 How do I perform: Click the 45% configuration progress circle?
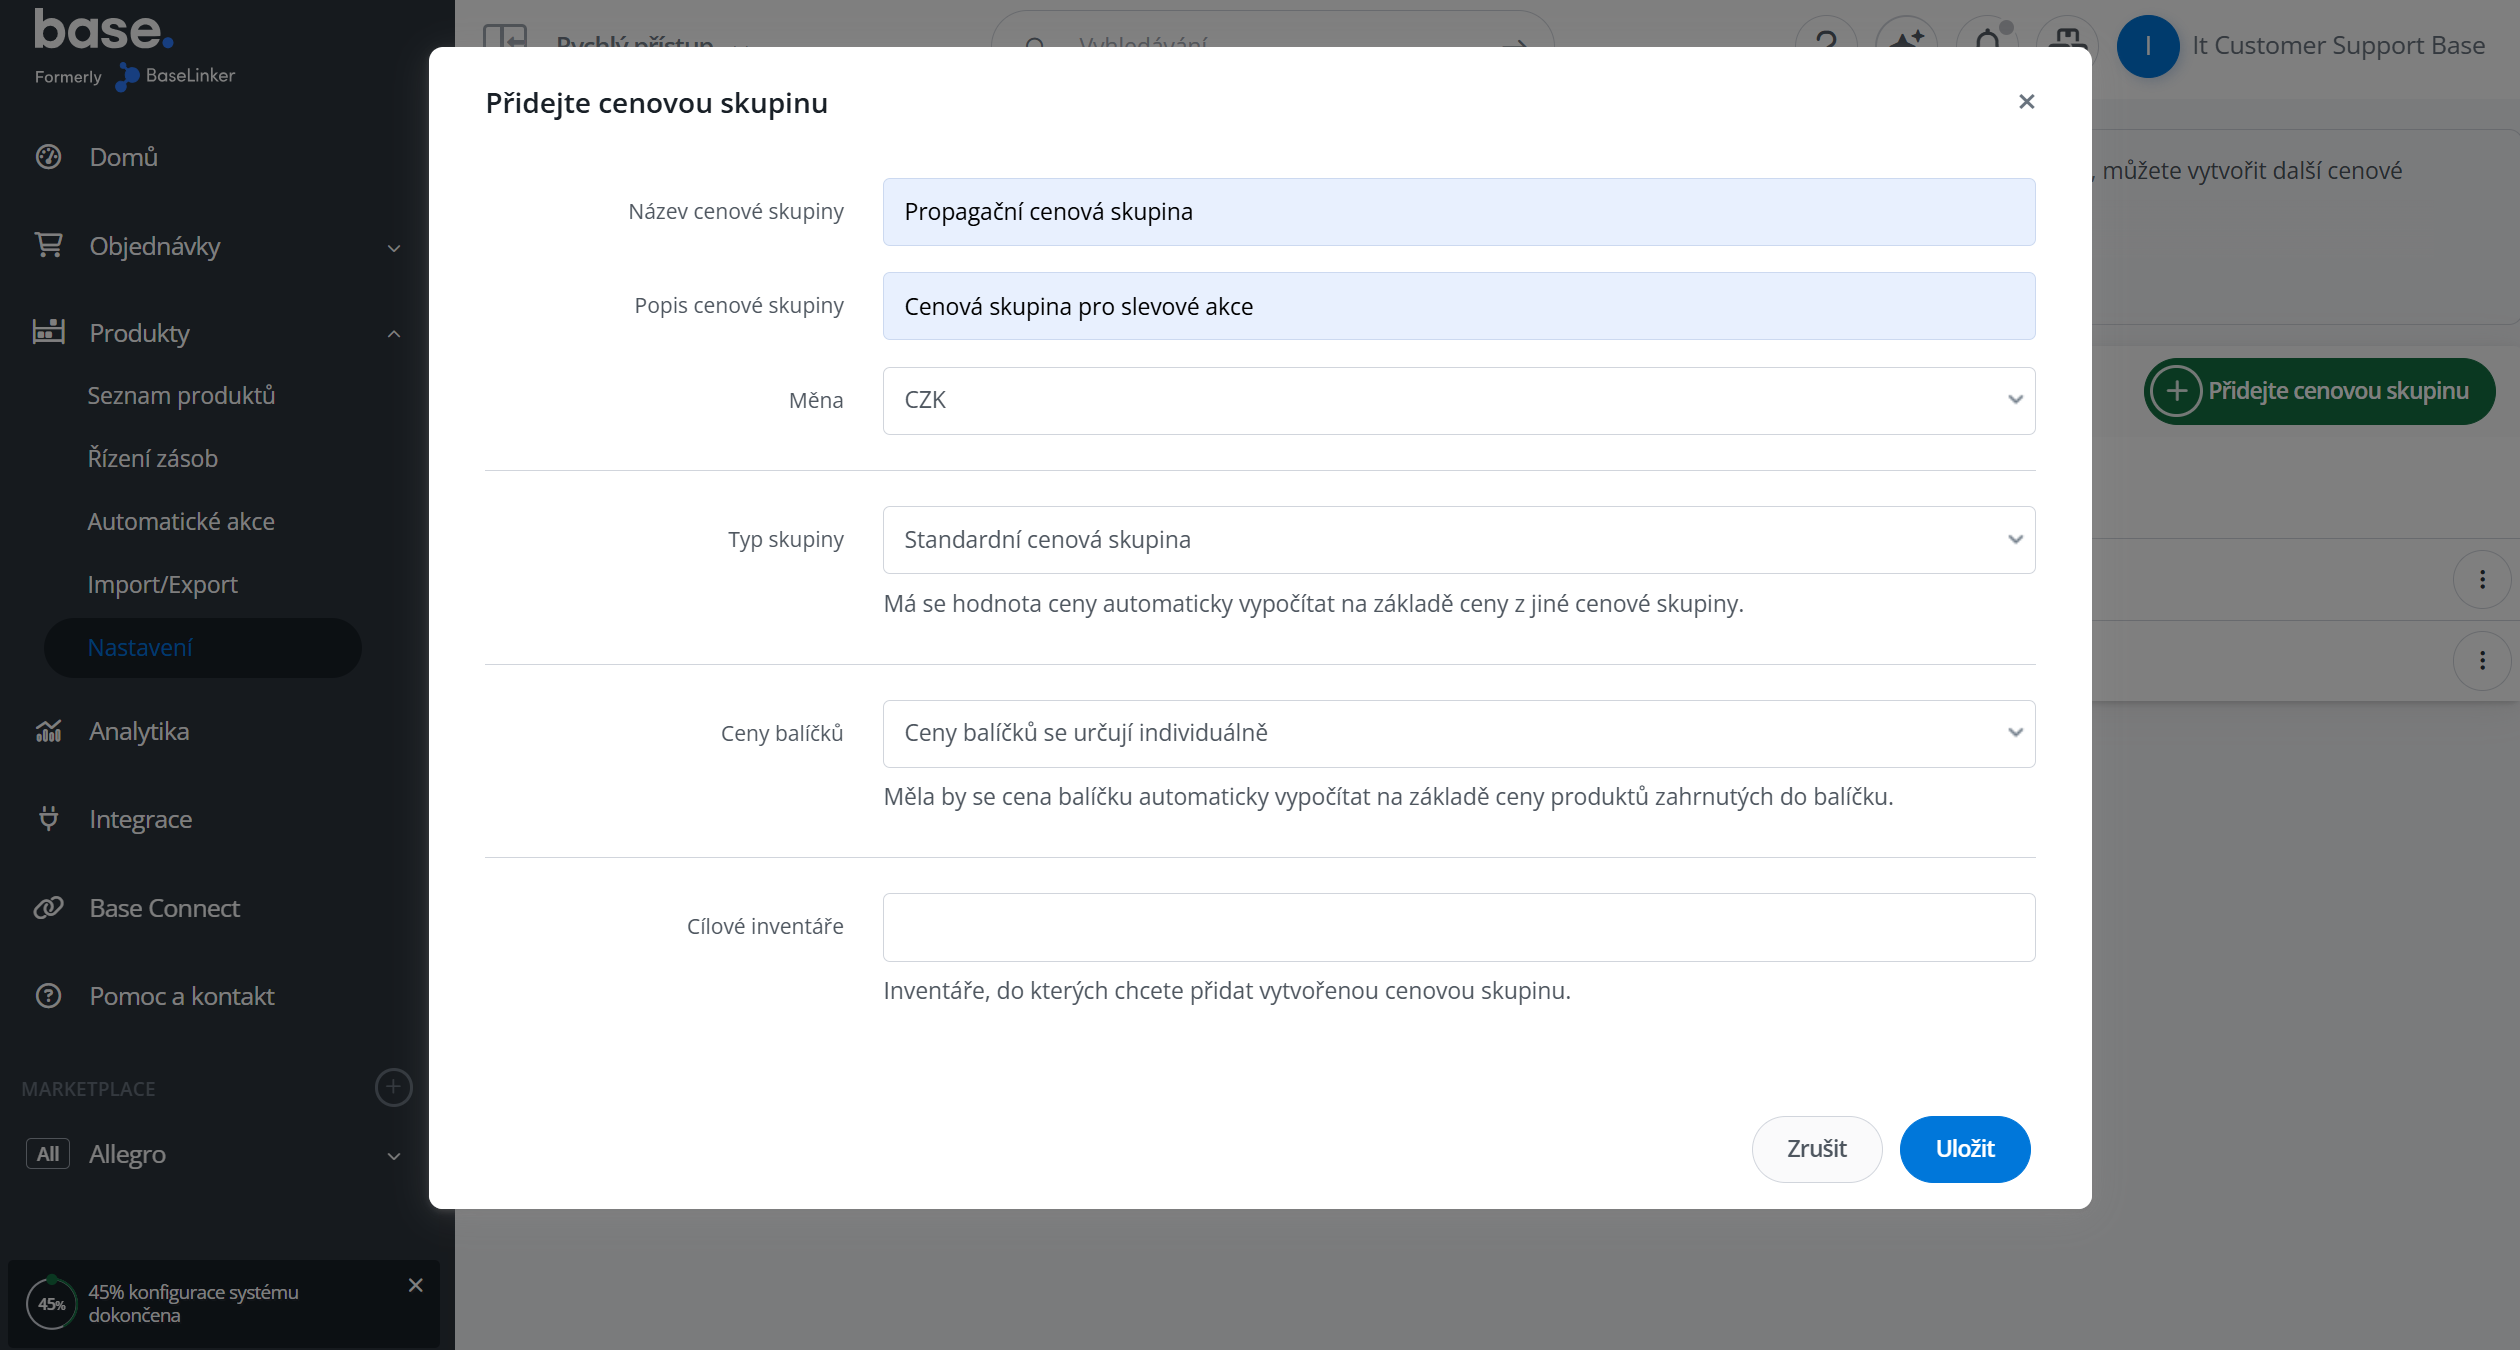pos(52,1304)
